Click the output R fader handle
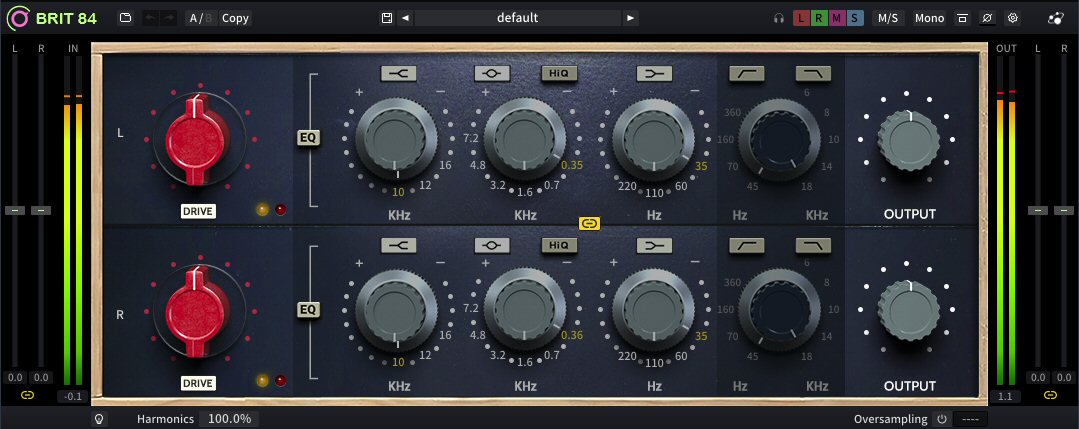 (x=1063, y=210)
